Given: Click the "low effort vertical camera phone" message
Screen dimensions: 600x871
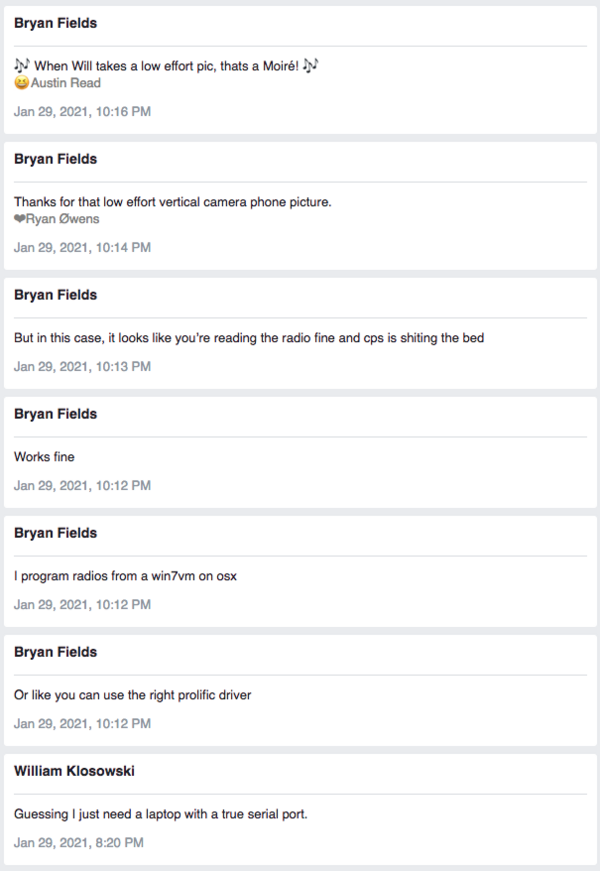Looking at the screenshot, I should [x=172, y=202].
